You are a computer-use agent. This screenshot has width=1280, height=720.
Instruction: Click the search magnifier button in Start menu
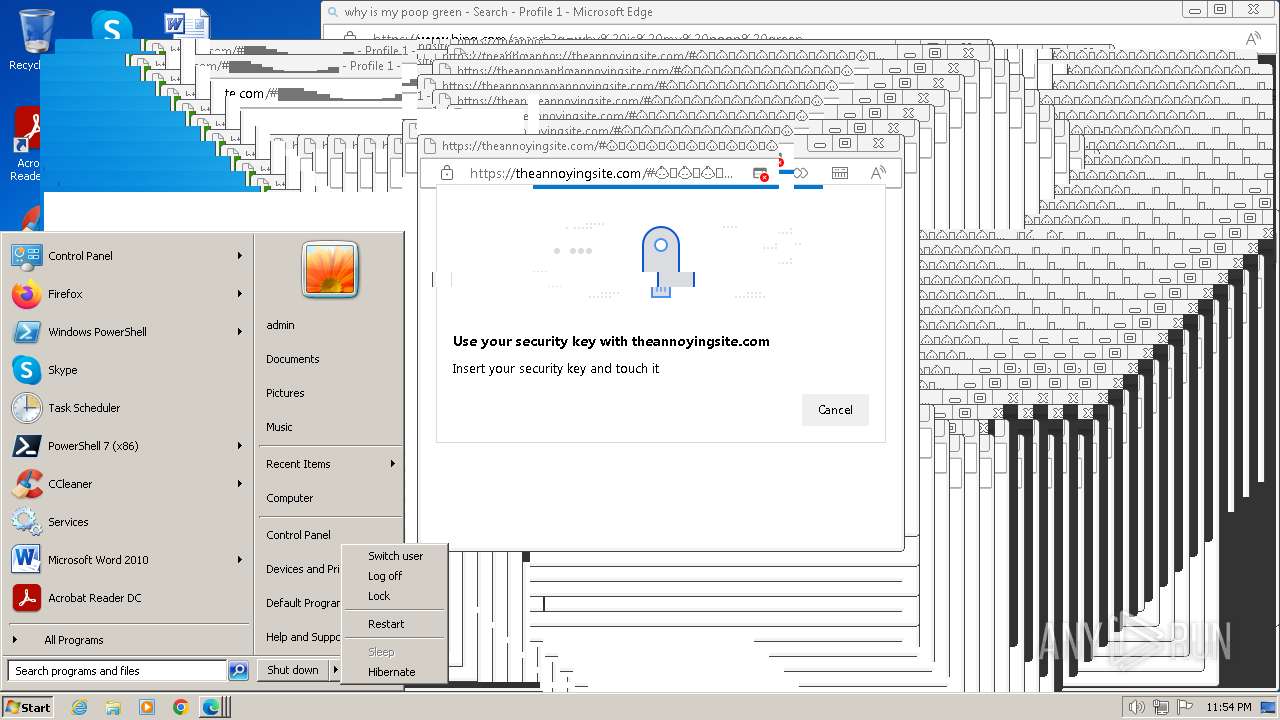point(238,671)
